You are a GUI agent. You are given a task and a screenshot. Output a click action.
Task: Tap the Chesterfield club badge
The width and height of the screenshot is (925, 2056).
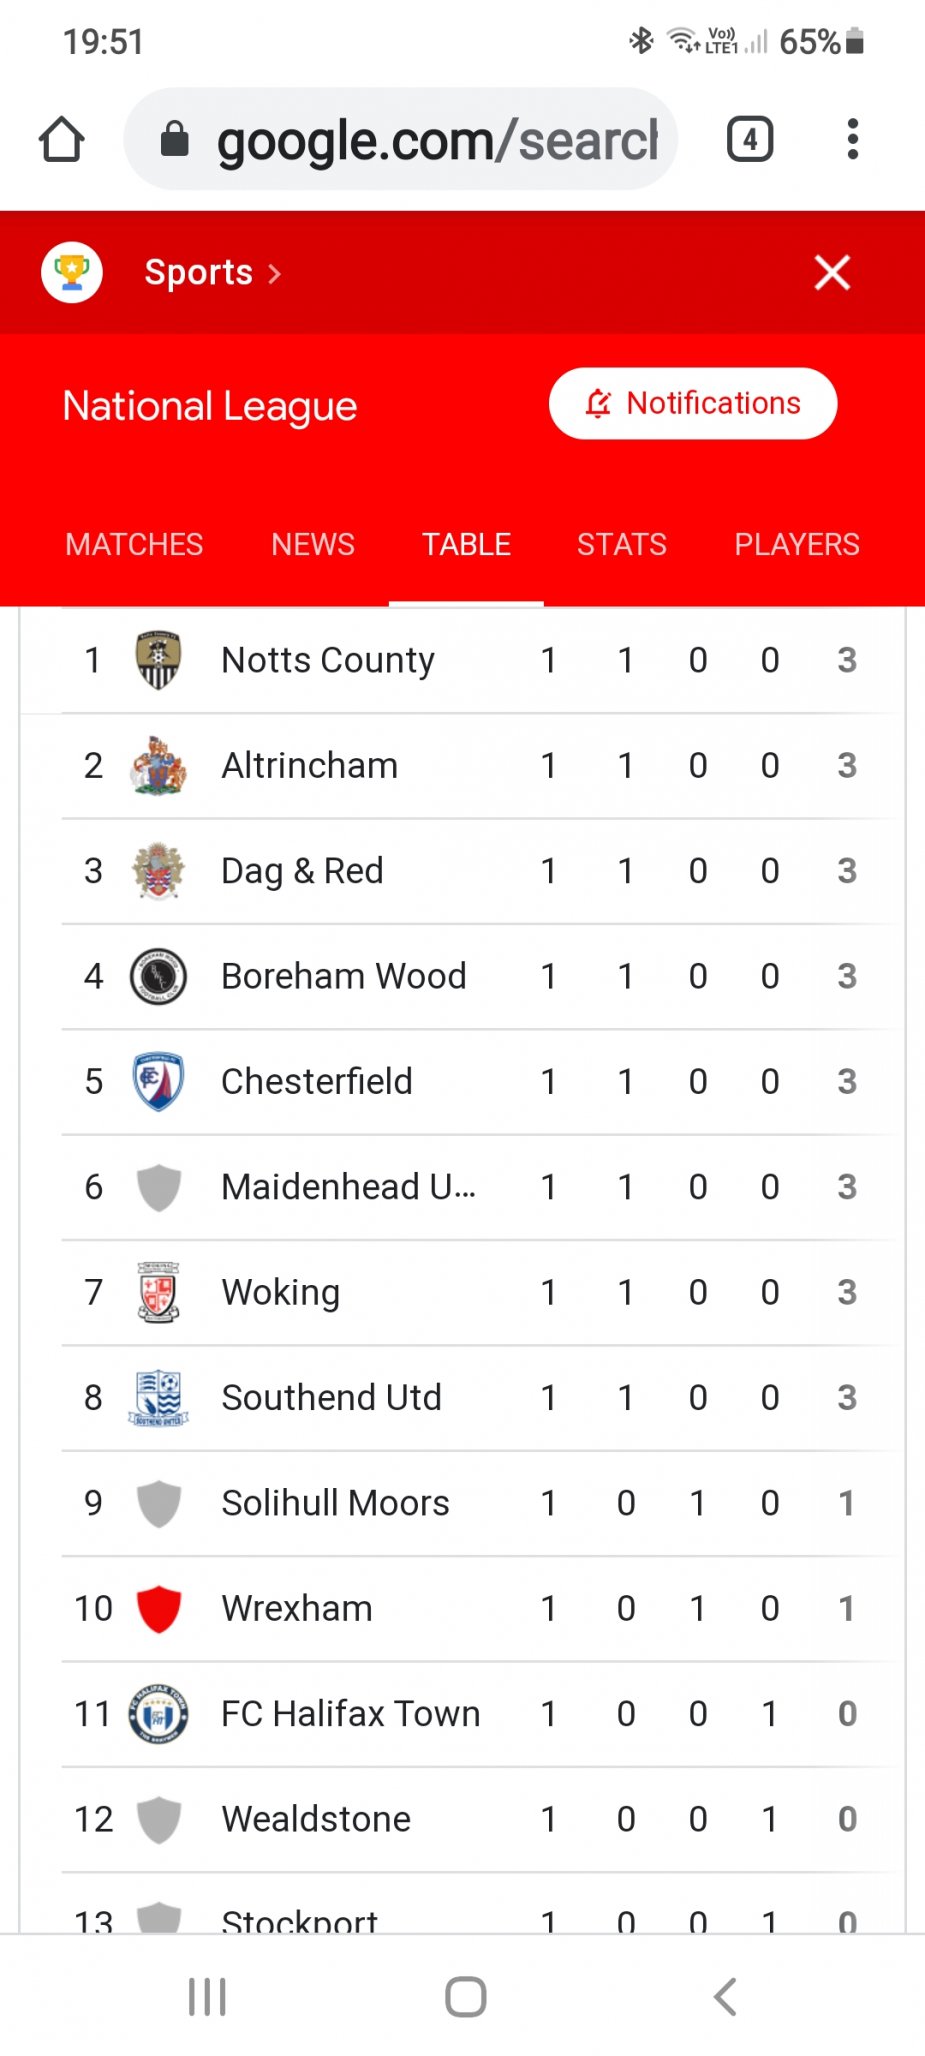(158, 1081)
